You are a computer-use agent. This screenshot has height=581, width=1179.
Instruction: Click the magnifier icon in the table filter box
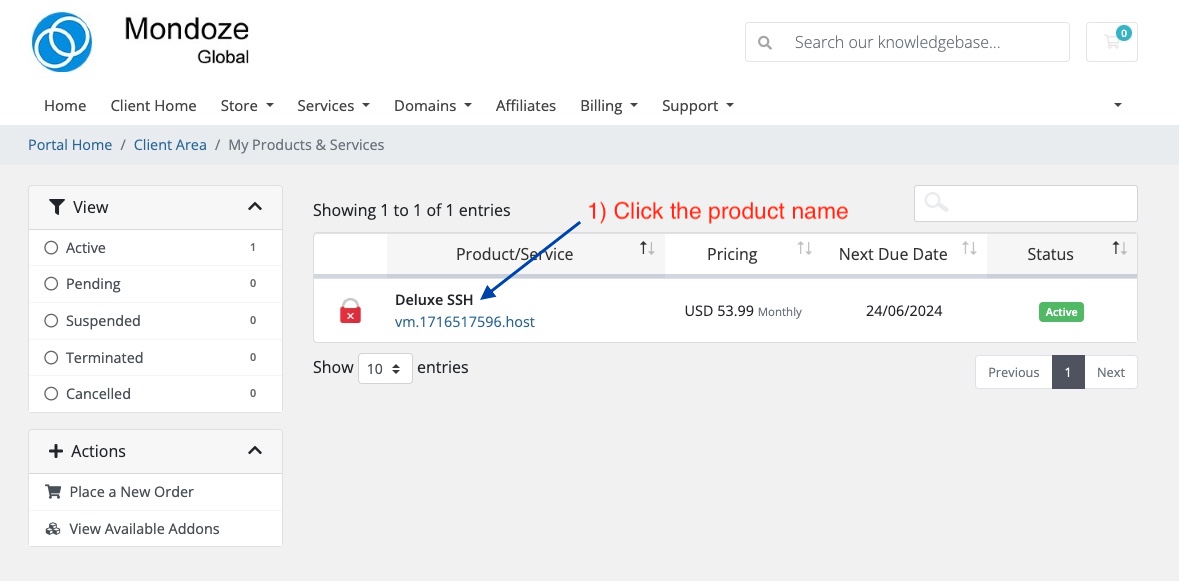pyautogui.click(x=935, y=203)
